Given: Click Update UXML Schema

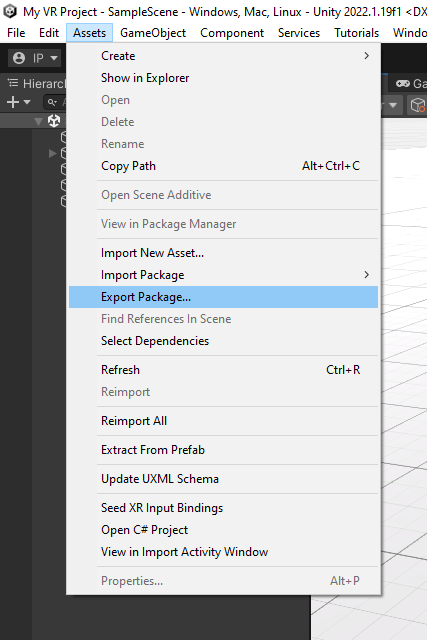Looking at the screenshot, I should click(223, 479).
